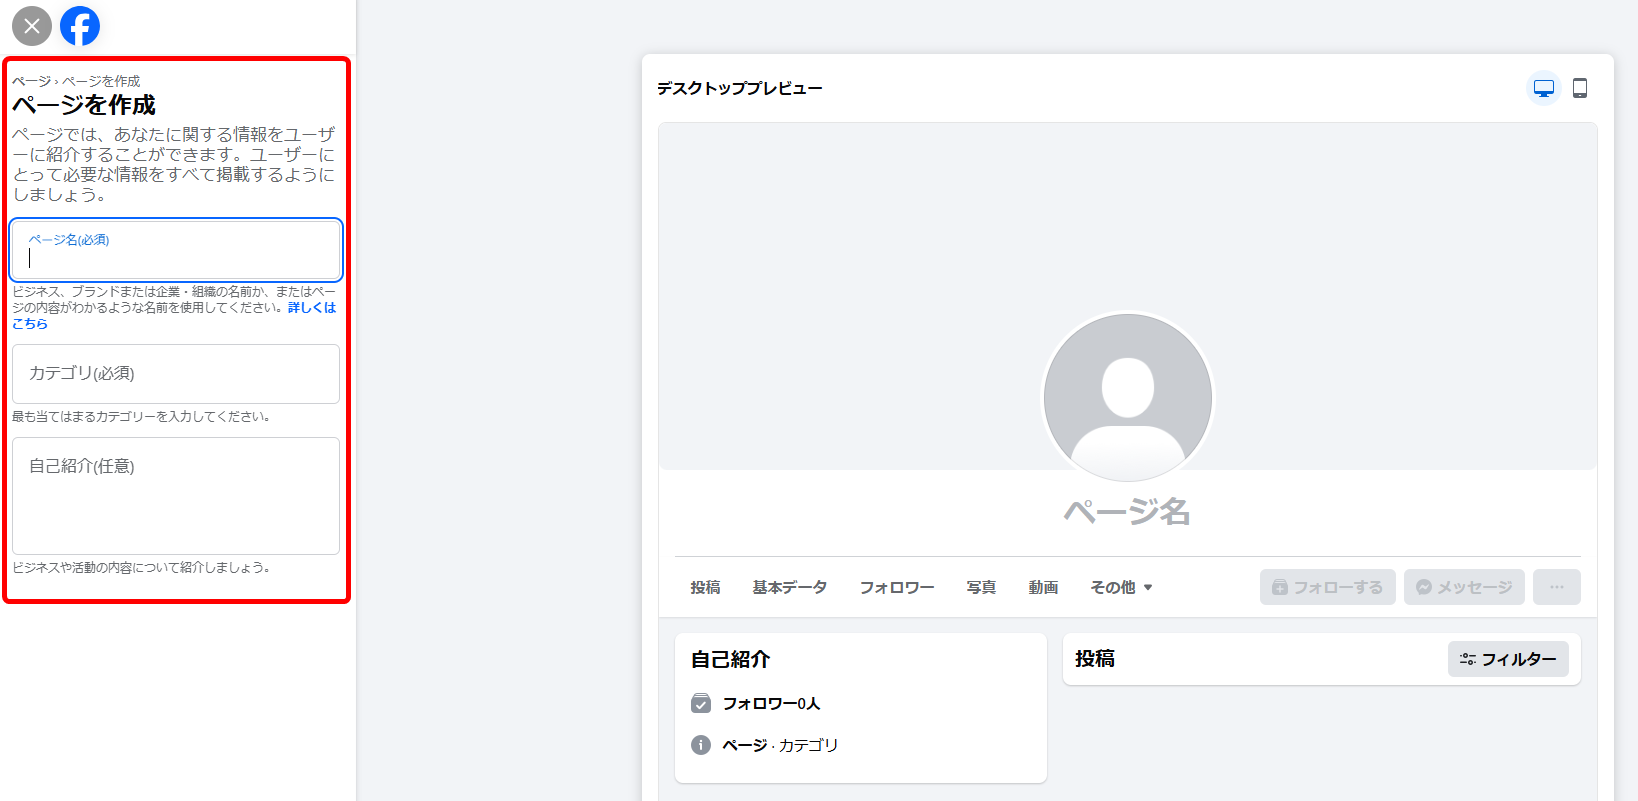Click the ページを作成 heading

[84, 105]
